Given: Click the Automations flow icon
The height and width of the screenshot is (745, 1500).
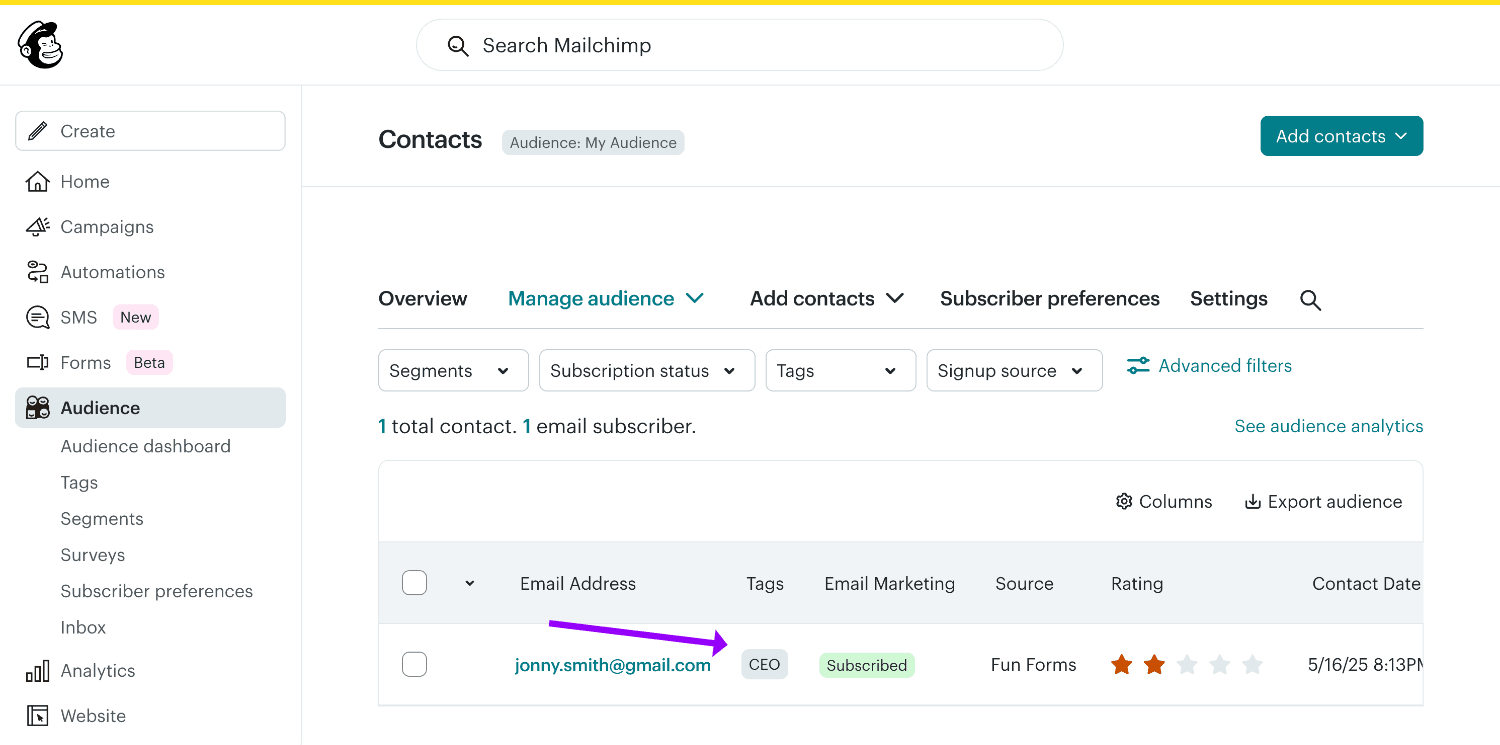Looking at the screenshot, I should (37, 272).
